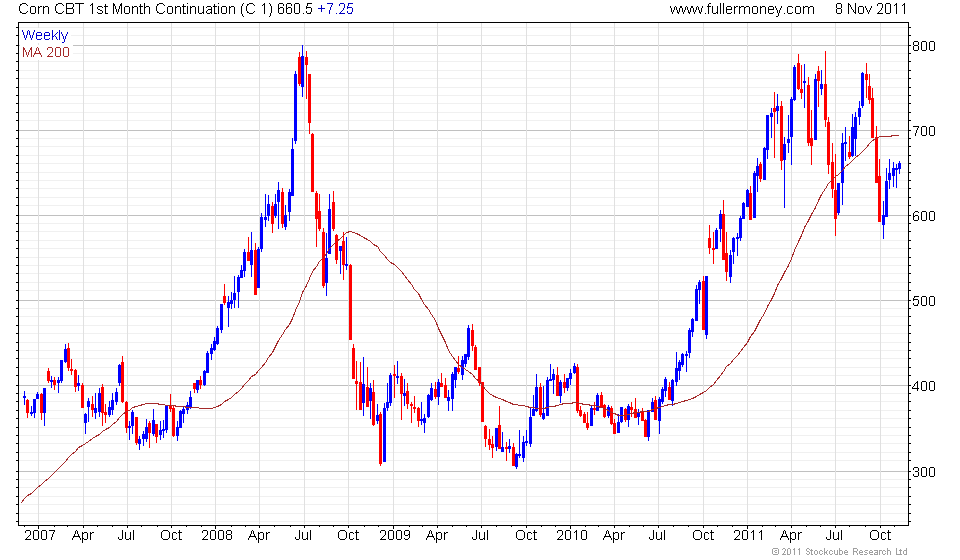Click the last price '660.5' in the title
This screenshot has height=560, width=960.
pos(295,9)
